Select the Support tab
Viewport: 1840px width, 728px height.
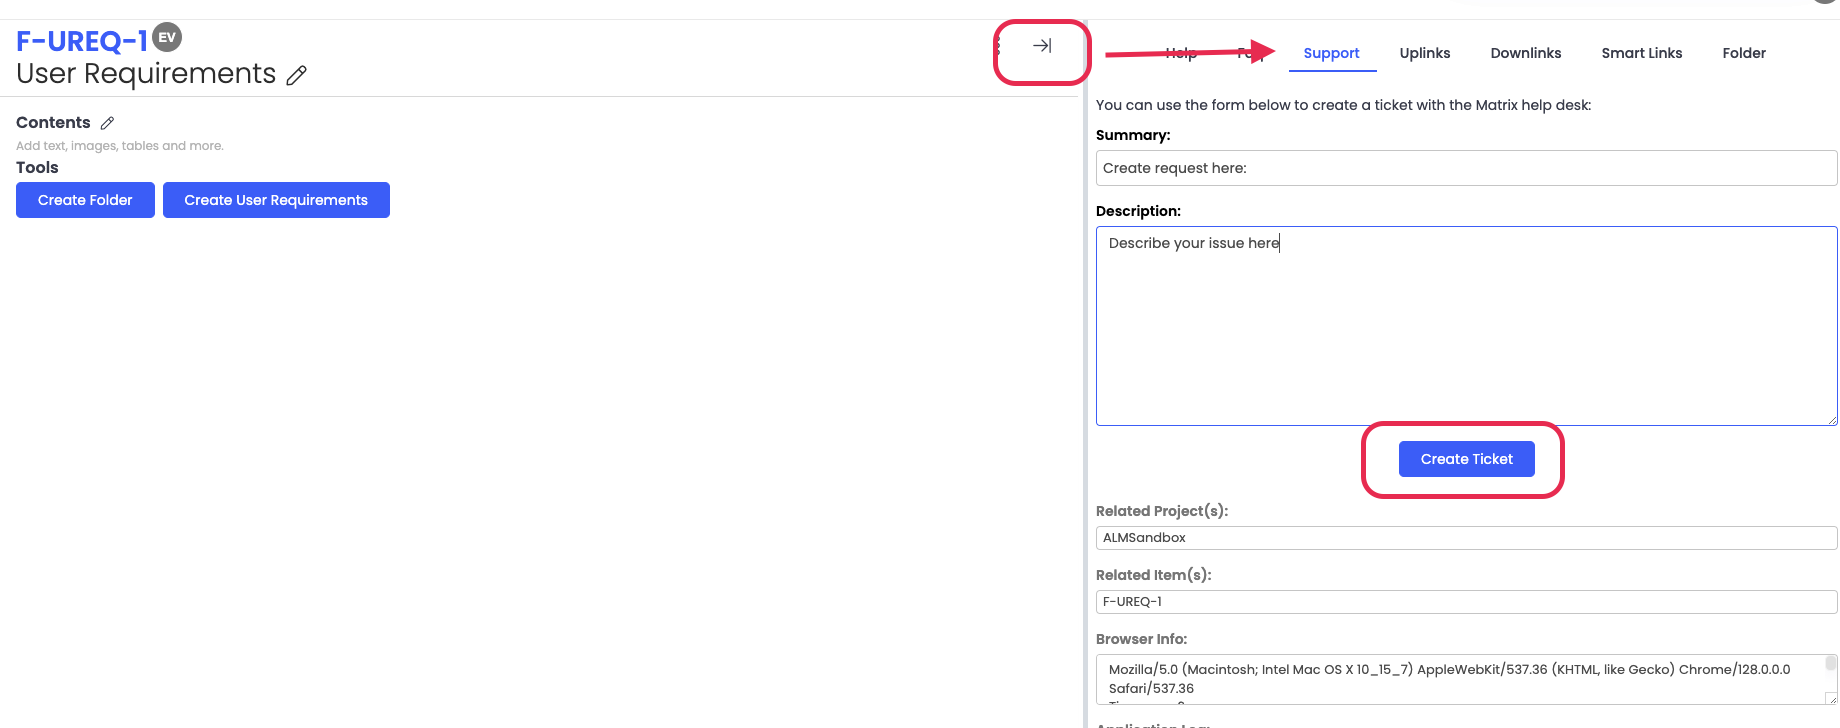(1331, 53)
